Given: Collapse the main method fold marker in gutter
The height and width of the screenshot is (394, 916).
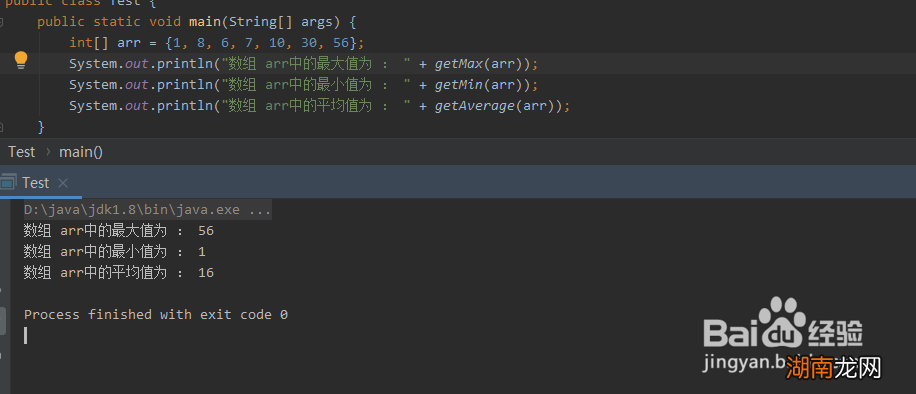Looking at the screenshot, I should point(2,22).
